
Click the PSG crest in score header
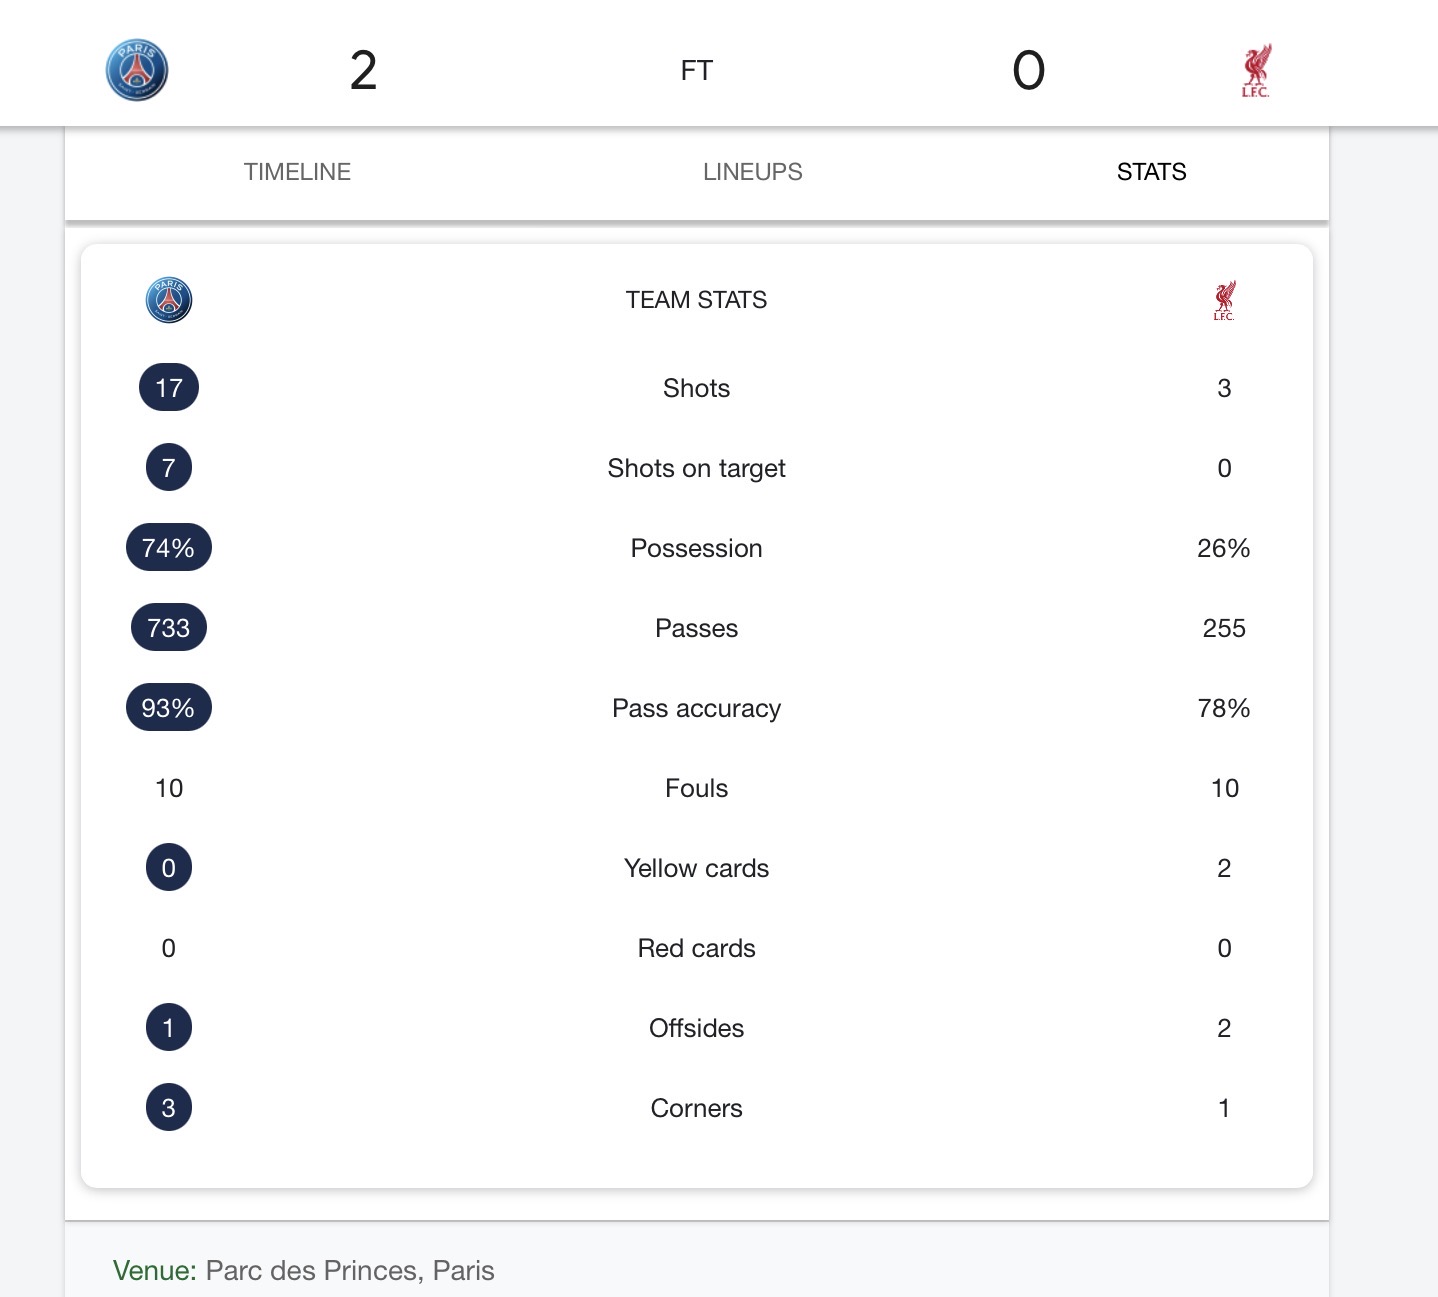pyautogui.click(x=137, y=70)
